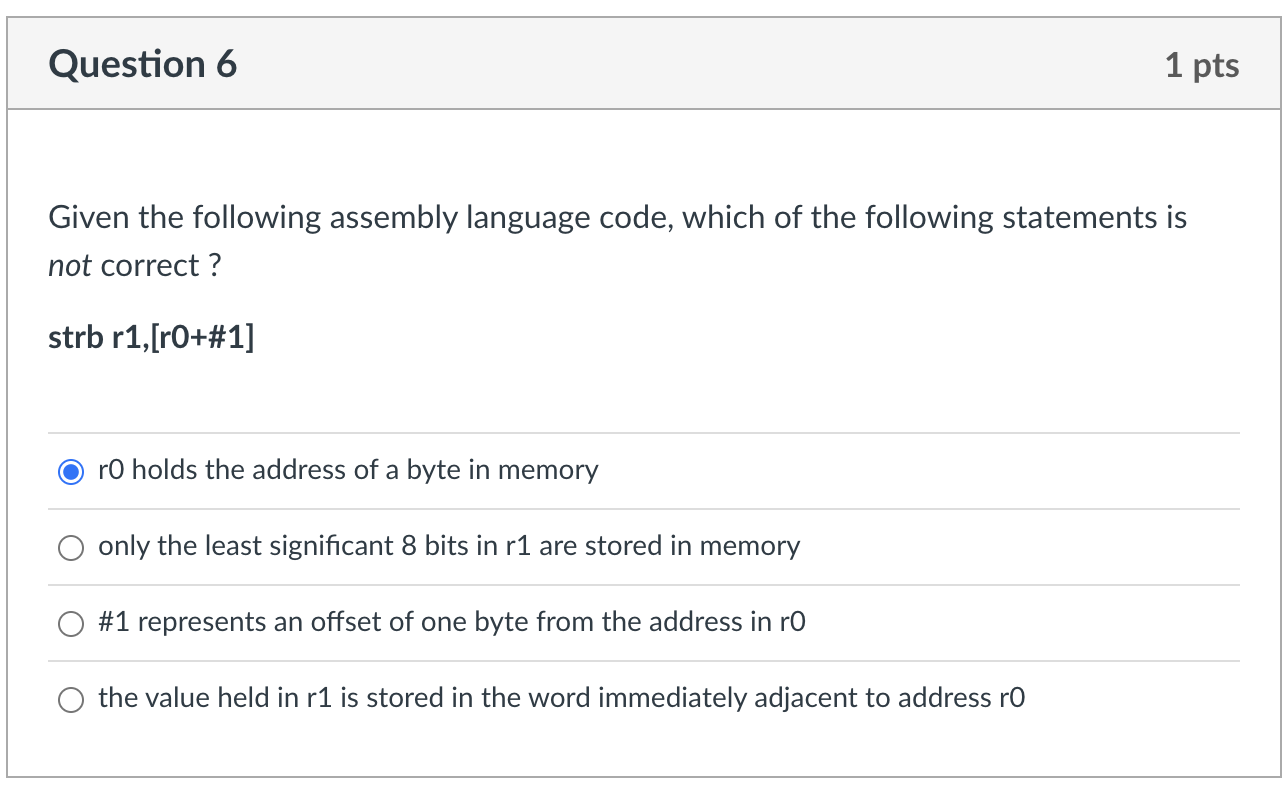
Task: Click the '1 pts' points label
Action: (1202, 66)
